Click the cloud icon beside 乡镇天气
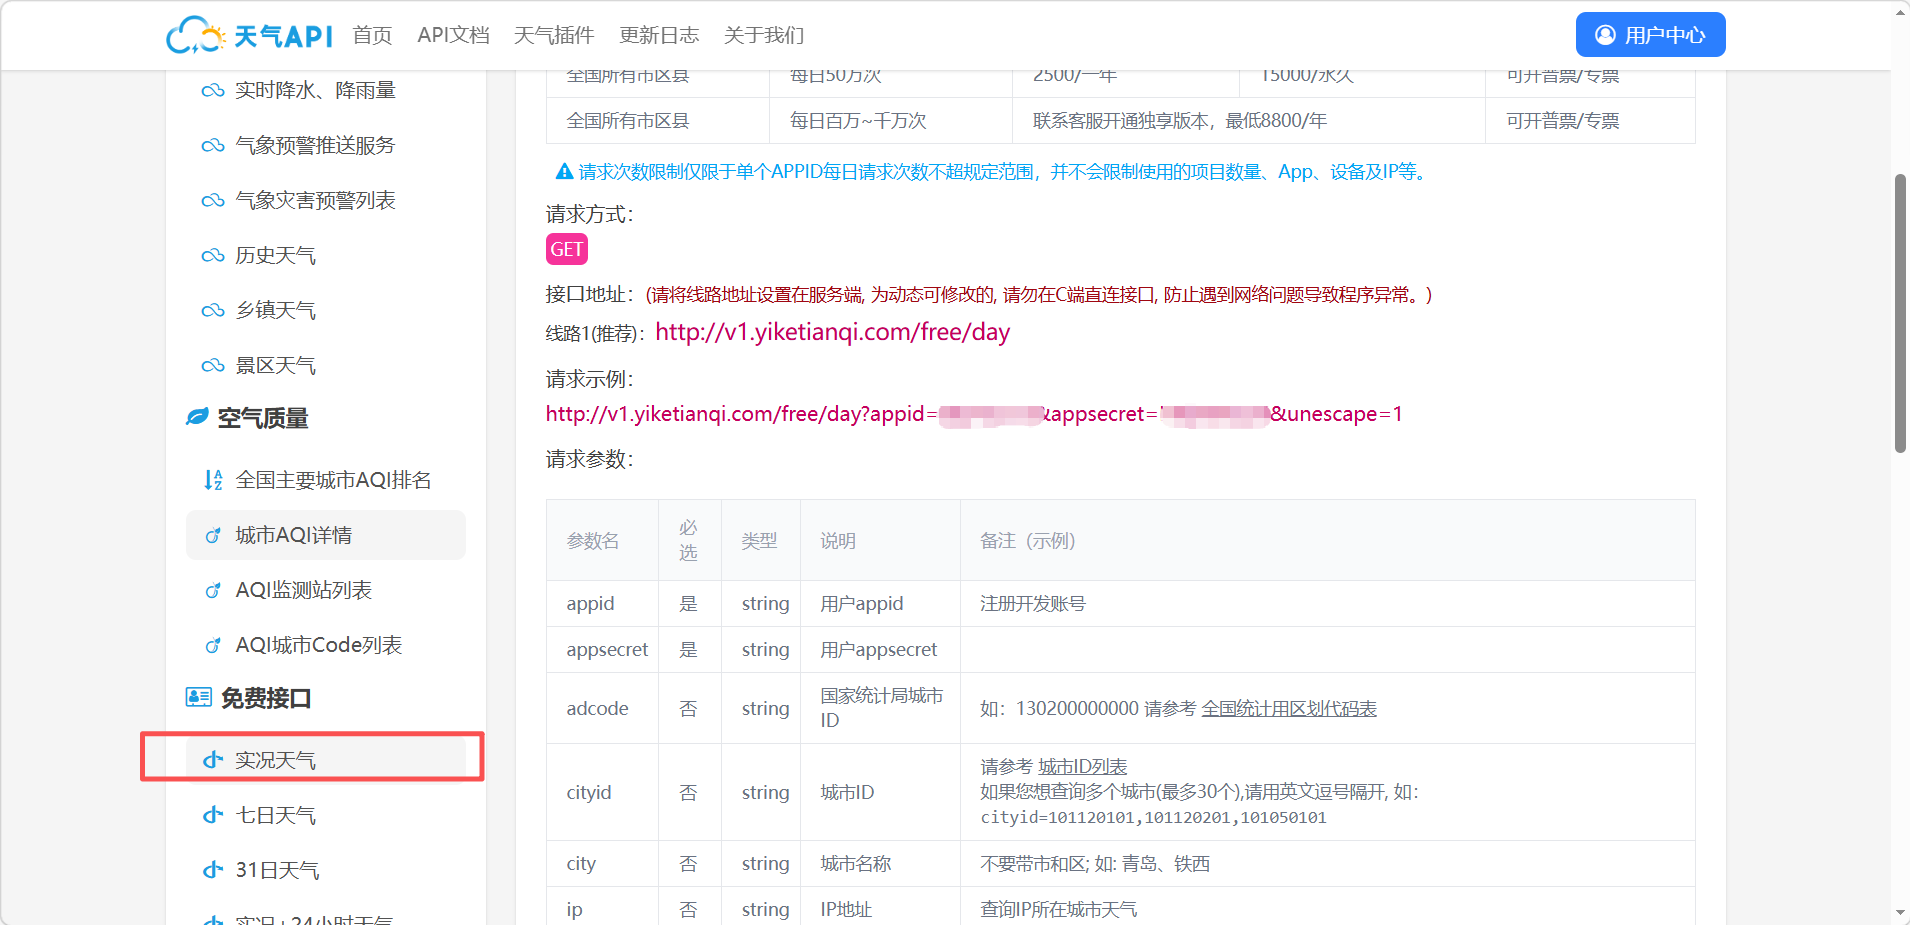The image size is (1910, 925). [212, 311]
